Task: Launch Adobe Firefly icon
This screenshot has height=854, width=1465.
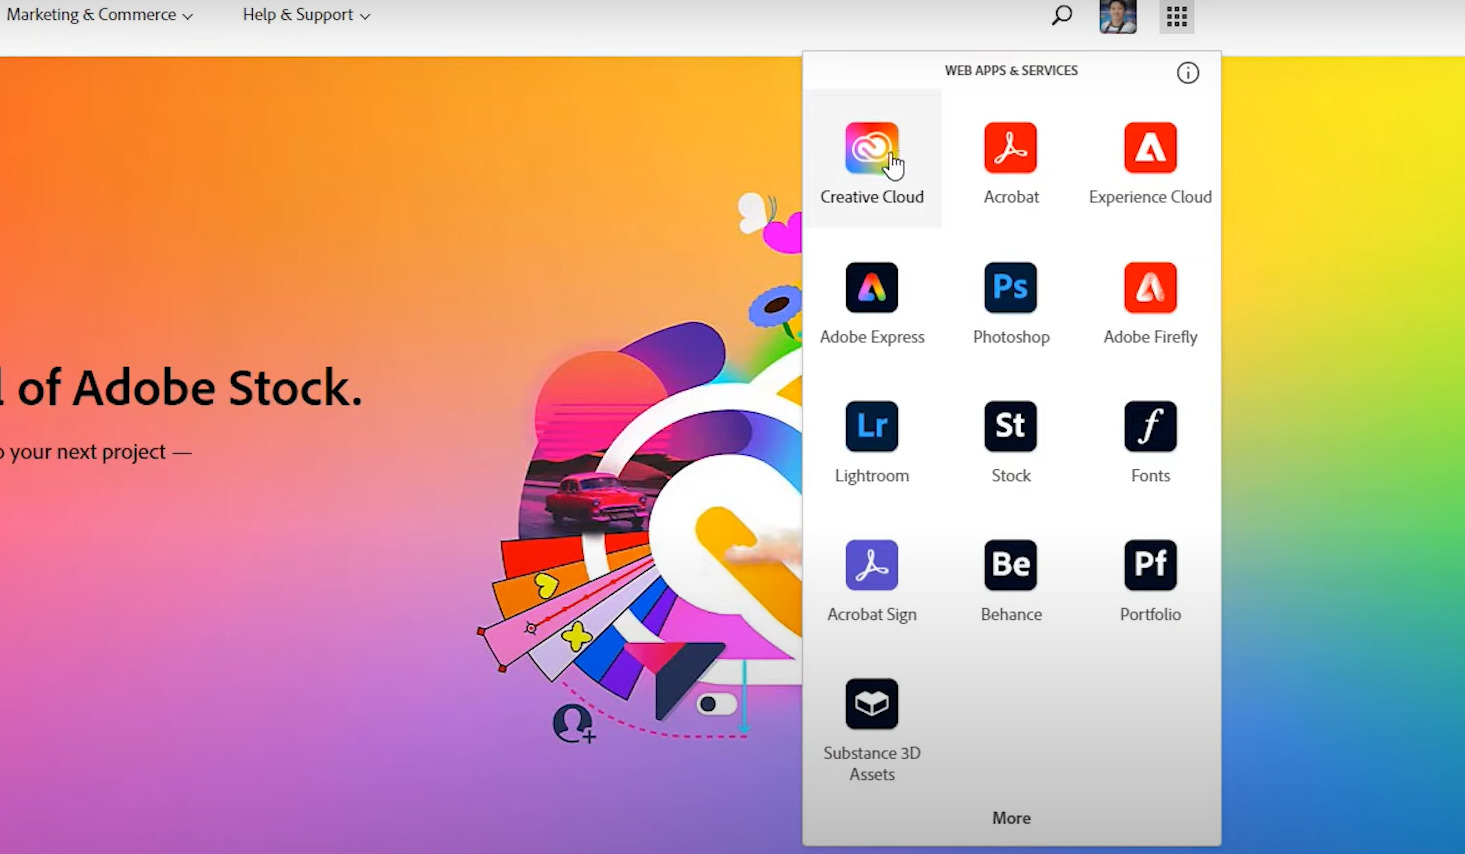Action: (x=1150, y=288)
